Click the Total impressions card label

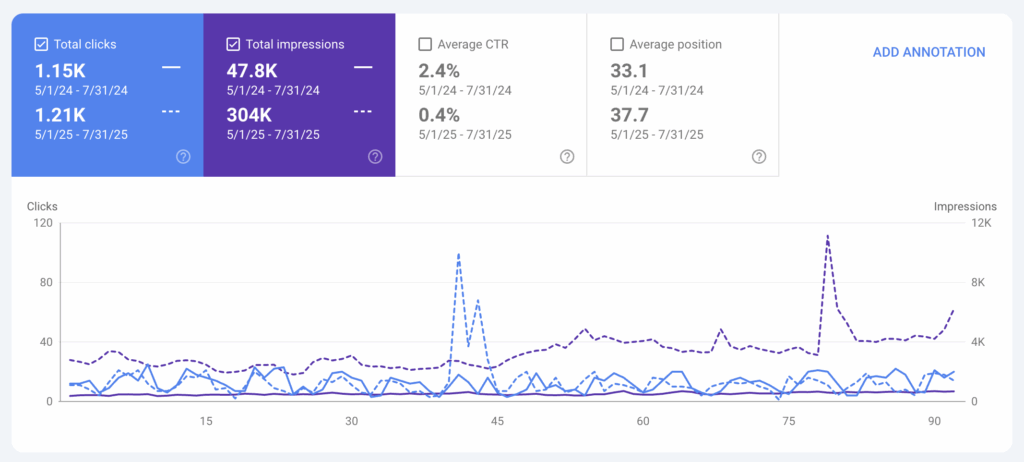point(295,44)
